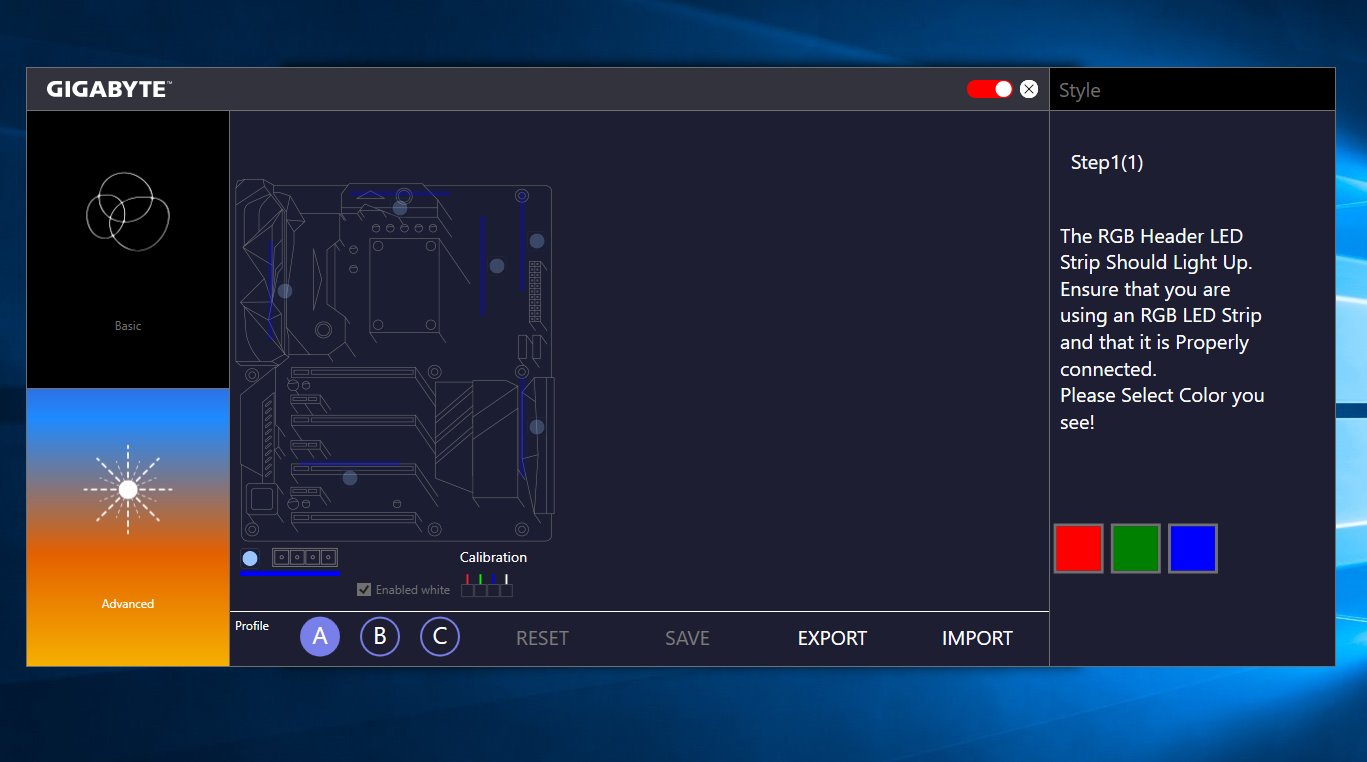
Task: Switch to profile C
Action: [440, 637]
